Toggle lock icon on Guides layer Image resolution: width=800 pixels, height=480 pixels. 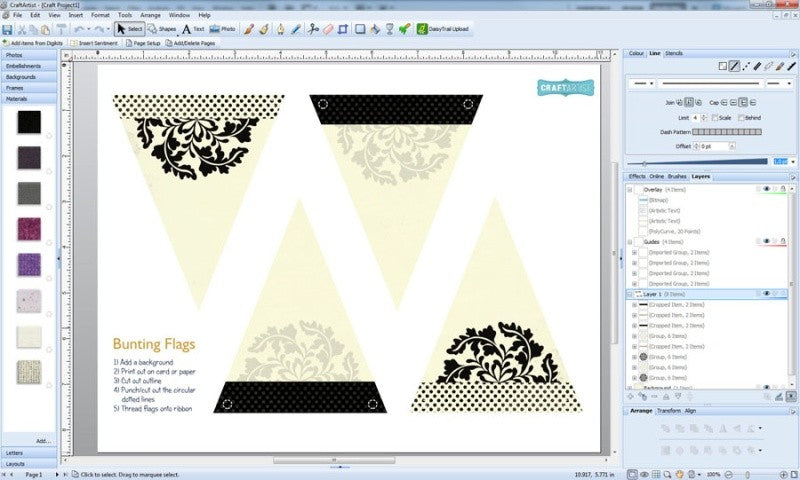pyautogui.click(x=783, y=242)
